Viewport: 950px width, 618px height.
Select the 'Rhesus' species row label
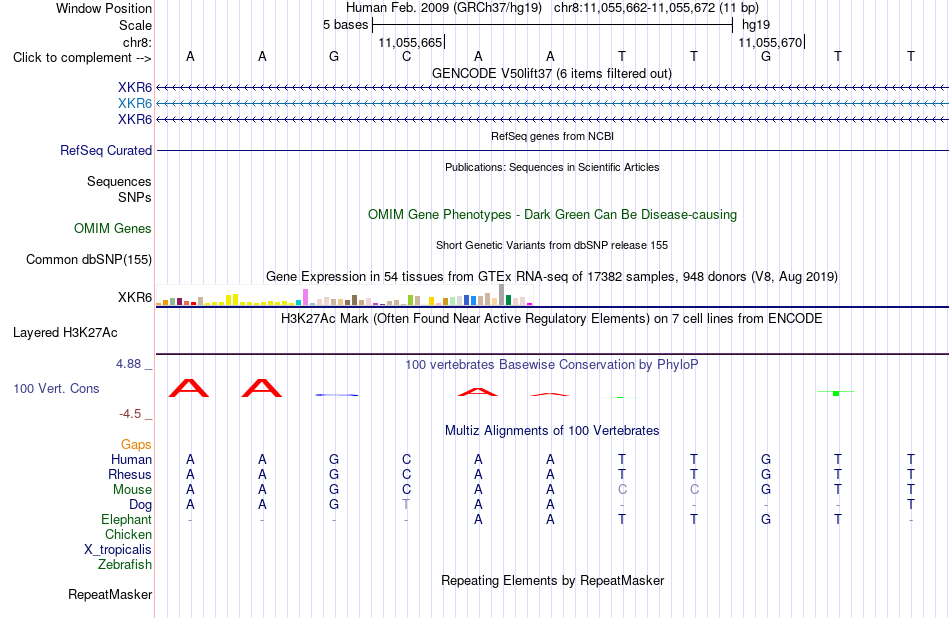point(130,474)
